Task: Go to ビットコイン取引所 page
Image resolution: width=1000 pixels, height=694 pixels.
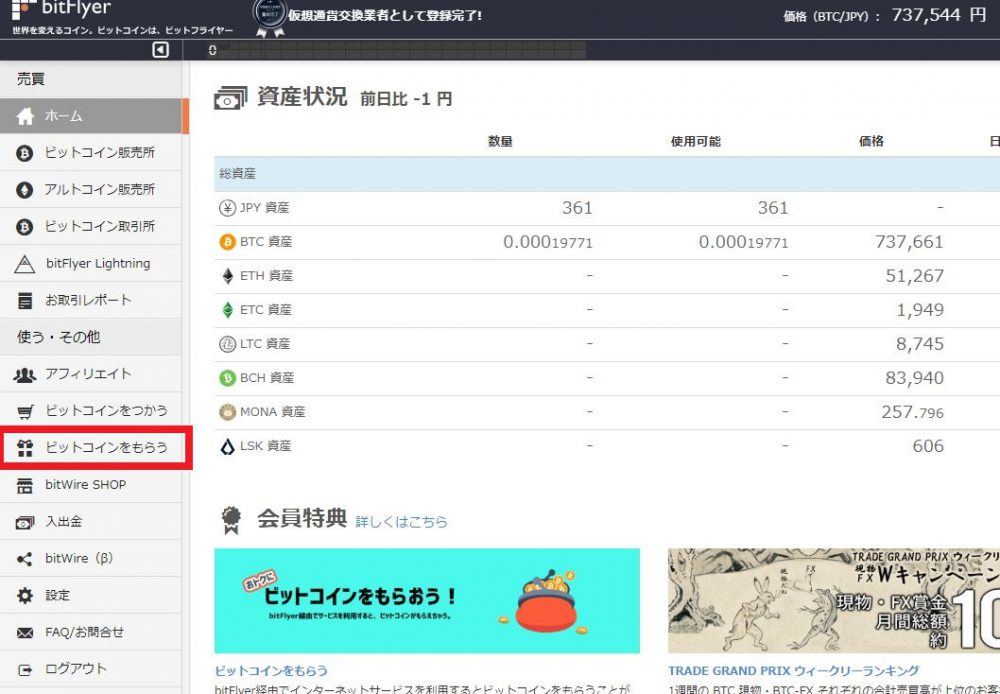Action: point(99,227)
